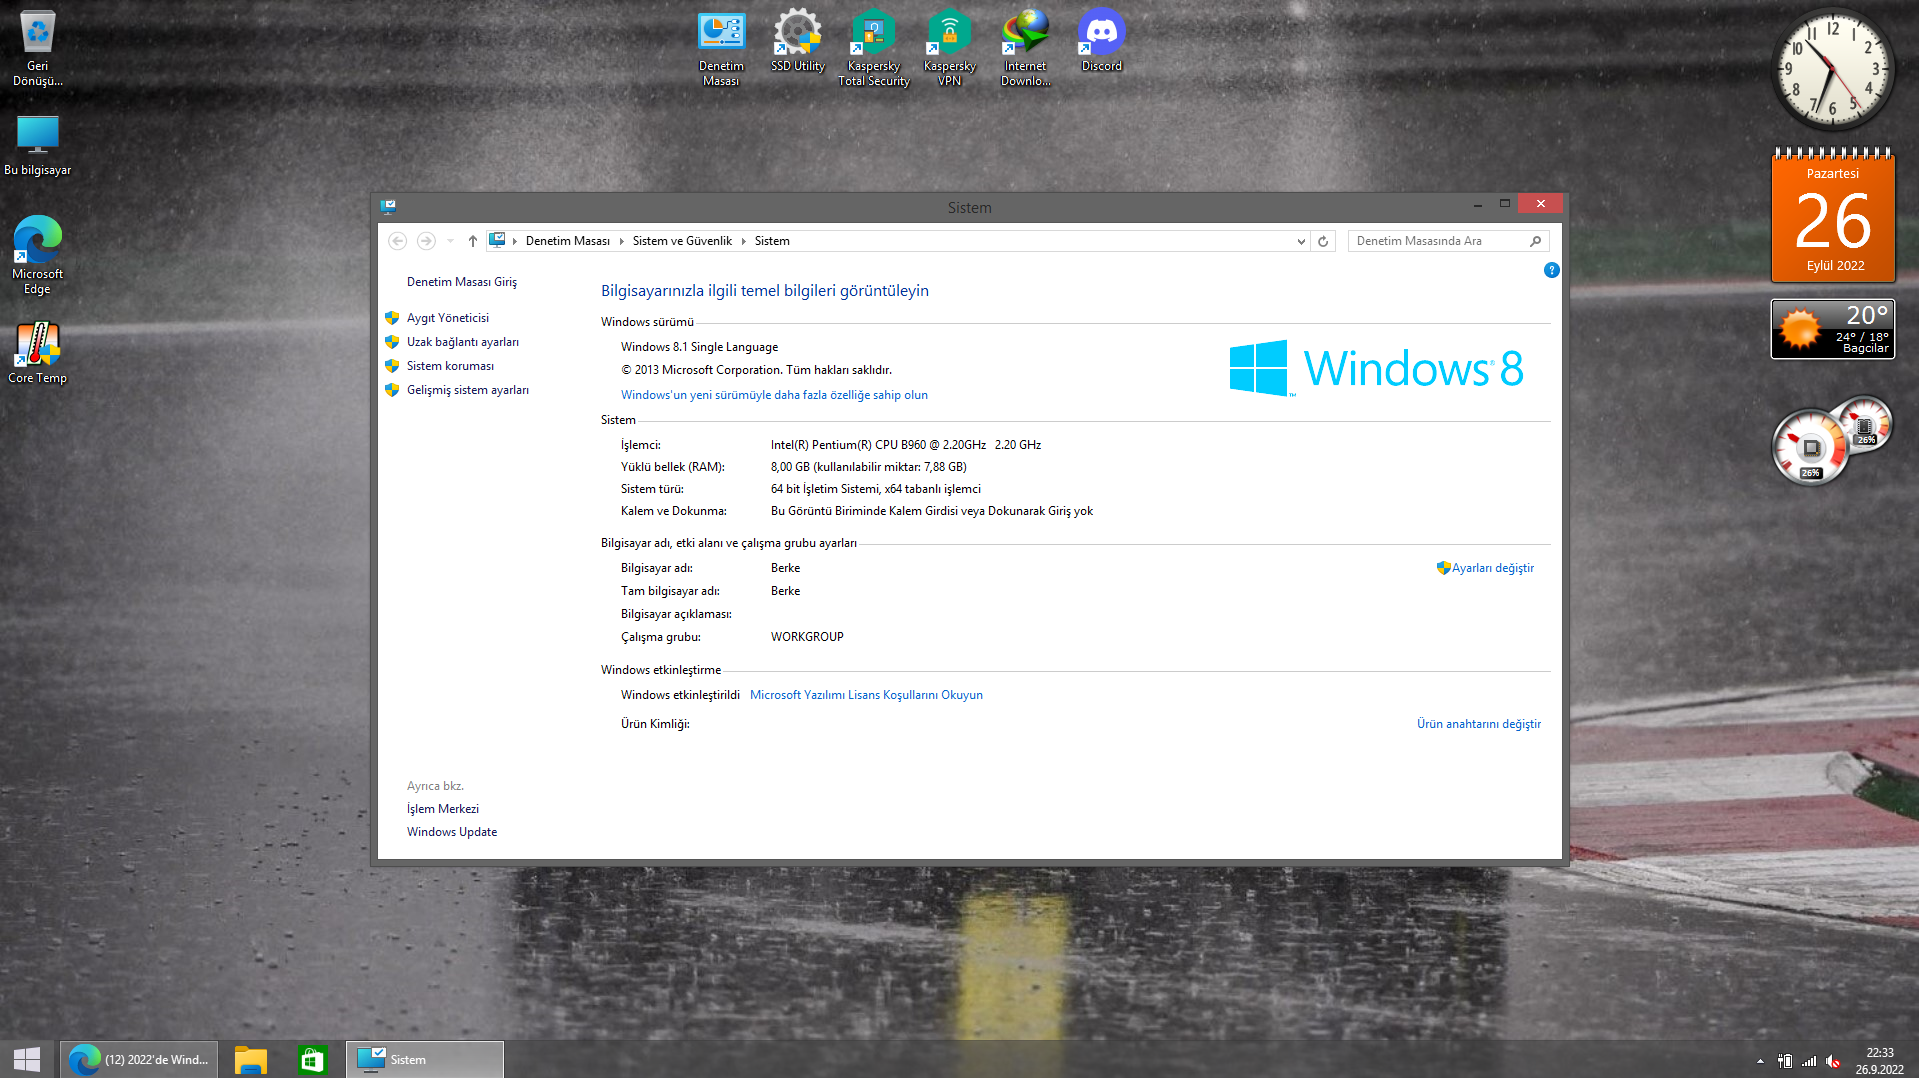Click the Windows 8.1 Single Language text
The height and width of the screenshot is (1078, 1919).
click(699, 347)
